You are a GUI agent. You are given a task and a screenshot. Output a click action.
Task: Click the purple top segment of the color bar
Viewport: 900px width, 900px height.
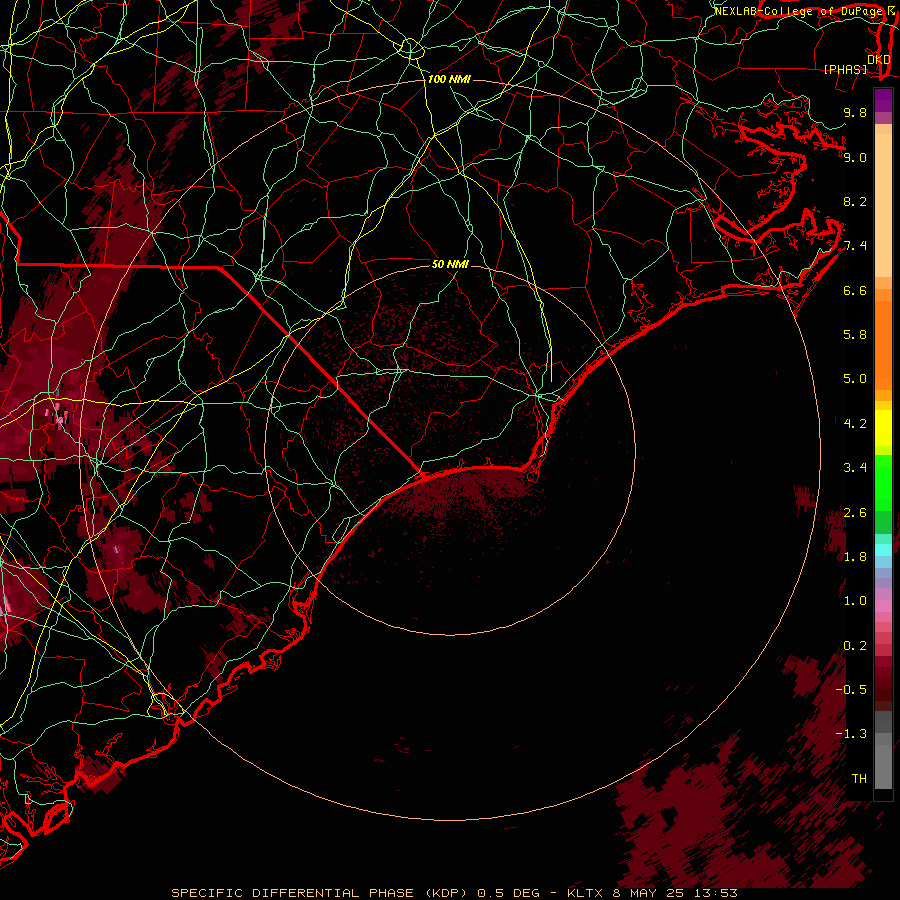point(883,101)
